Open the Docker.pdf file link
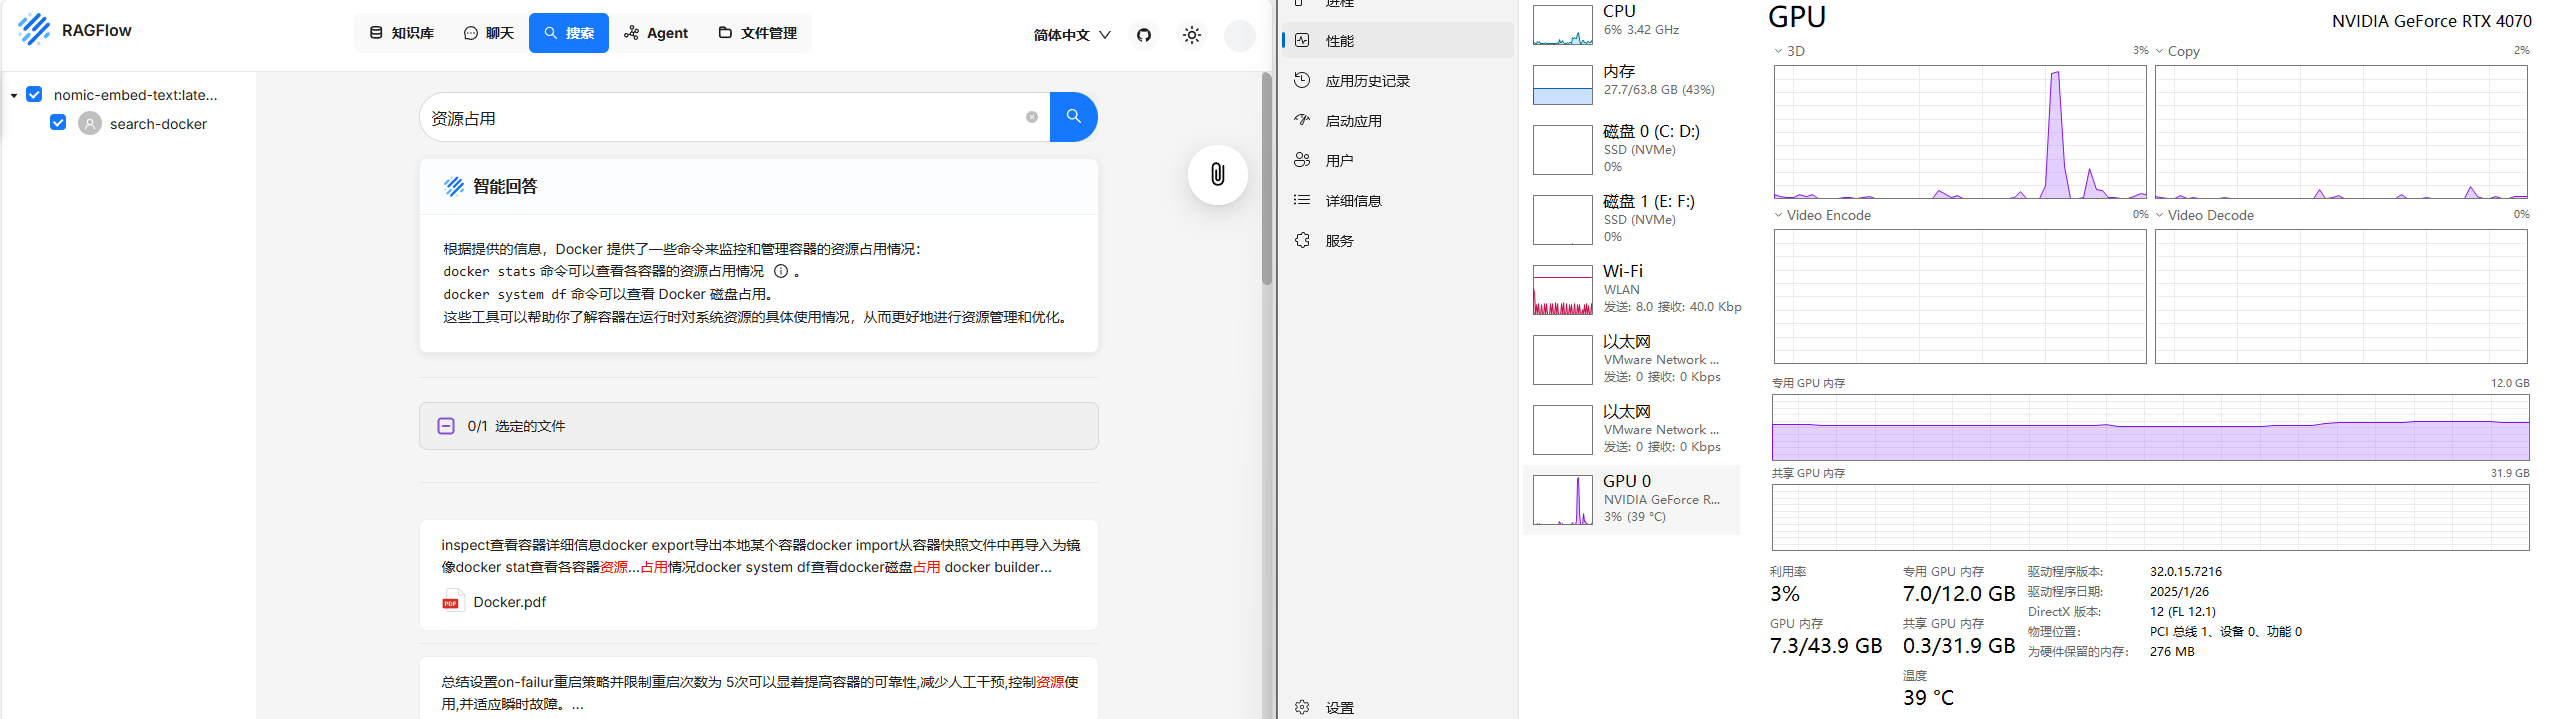The image size is (2550, 719). click(509, 602)
